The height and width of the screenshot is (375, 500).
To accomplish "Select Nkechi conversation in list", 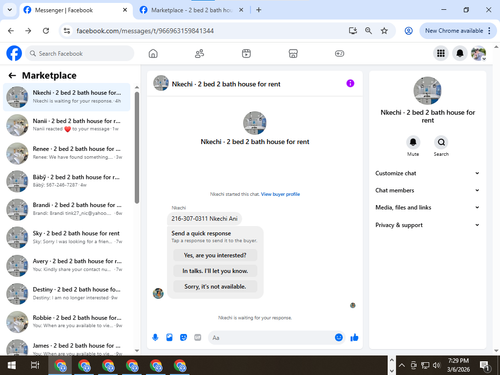I will tap(67, 97).
